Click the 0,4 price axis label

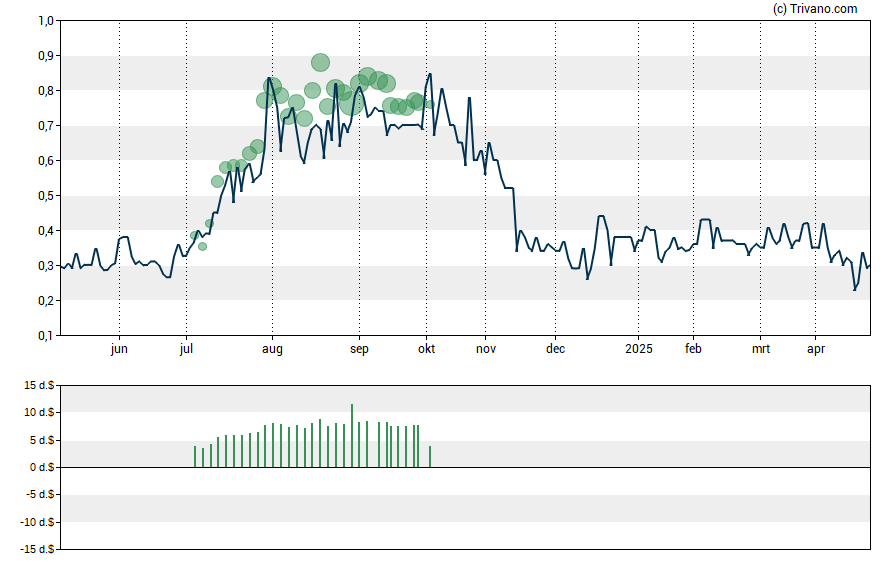(x=46, y=230)
